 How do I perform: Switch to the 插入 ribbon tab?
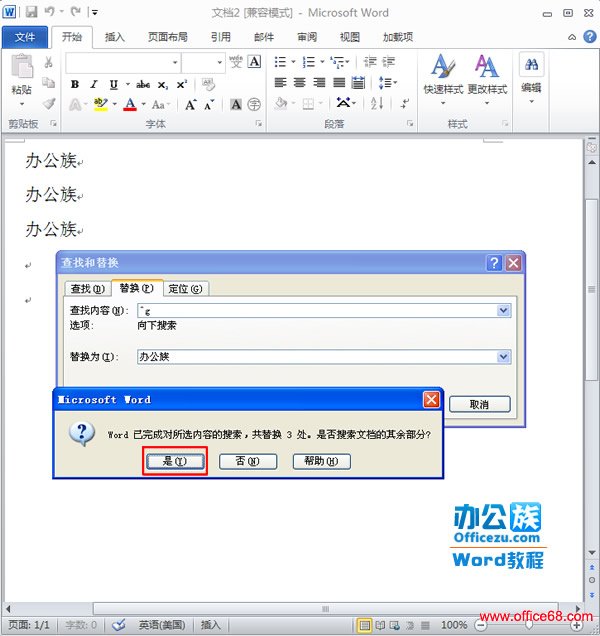click(114, 37)
